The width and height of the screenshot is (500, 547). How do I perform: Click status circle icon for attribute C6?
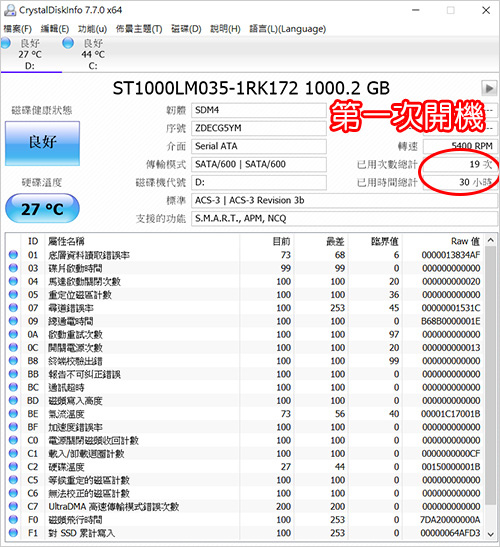click(13, 493)
